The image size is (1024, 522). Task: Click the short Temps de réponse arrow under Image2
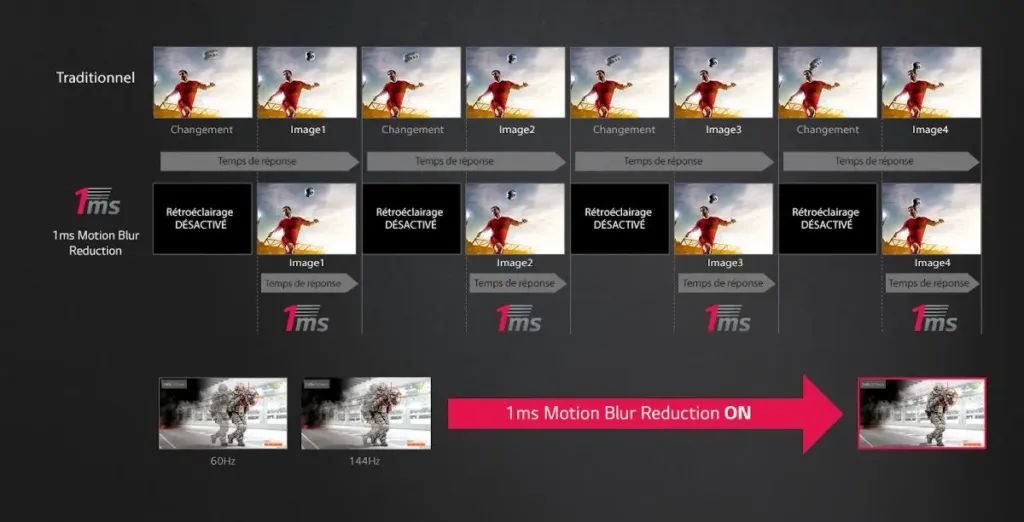click(x=516, y=283)
